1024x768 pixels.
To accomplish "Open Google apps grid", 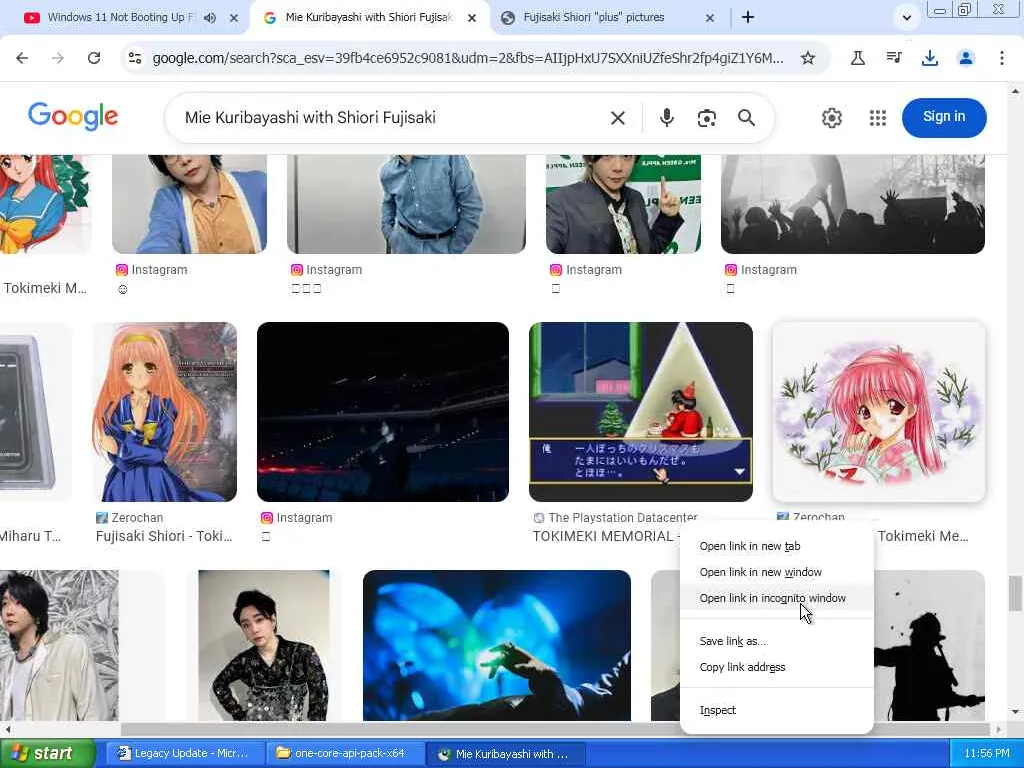I will click(x=878, y=118).
